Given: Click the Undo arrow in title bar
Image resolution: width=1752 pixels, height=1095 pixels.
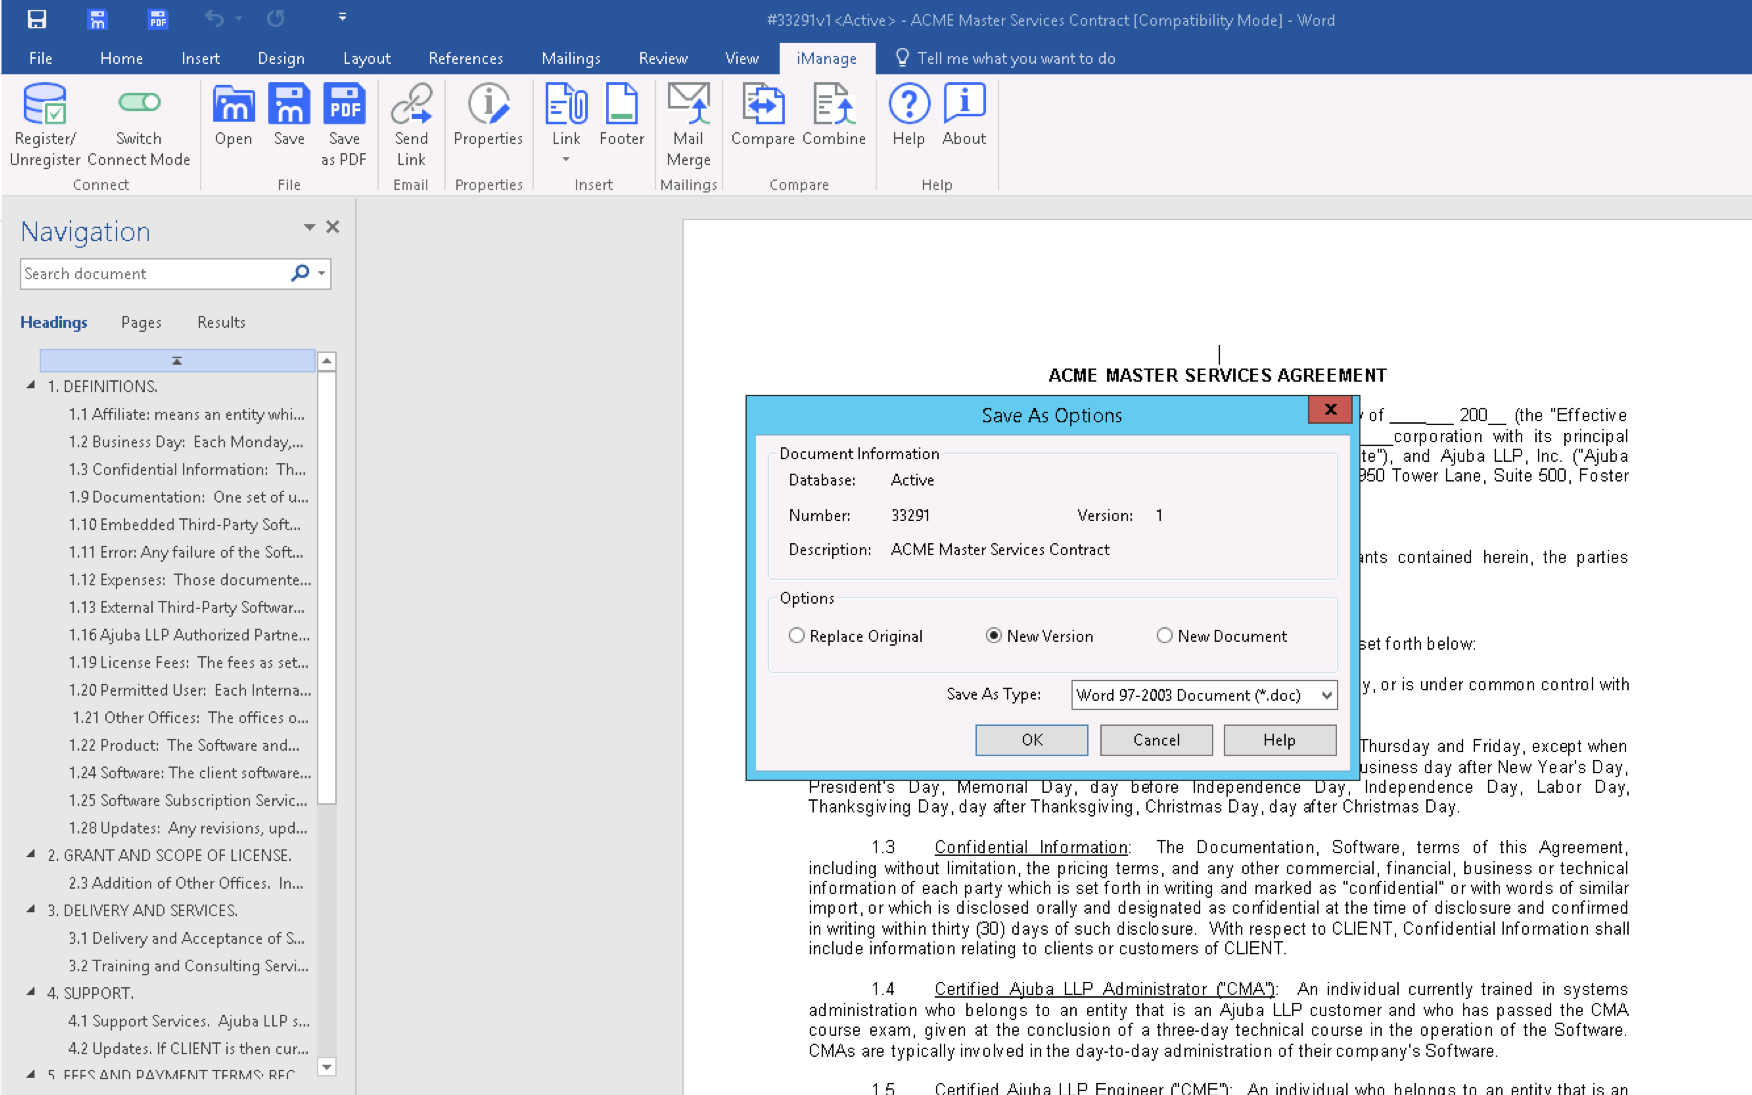Looking at the screenshot, I should (214, 18).
